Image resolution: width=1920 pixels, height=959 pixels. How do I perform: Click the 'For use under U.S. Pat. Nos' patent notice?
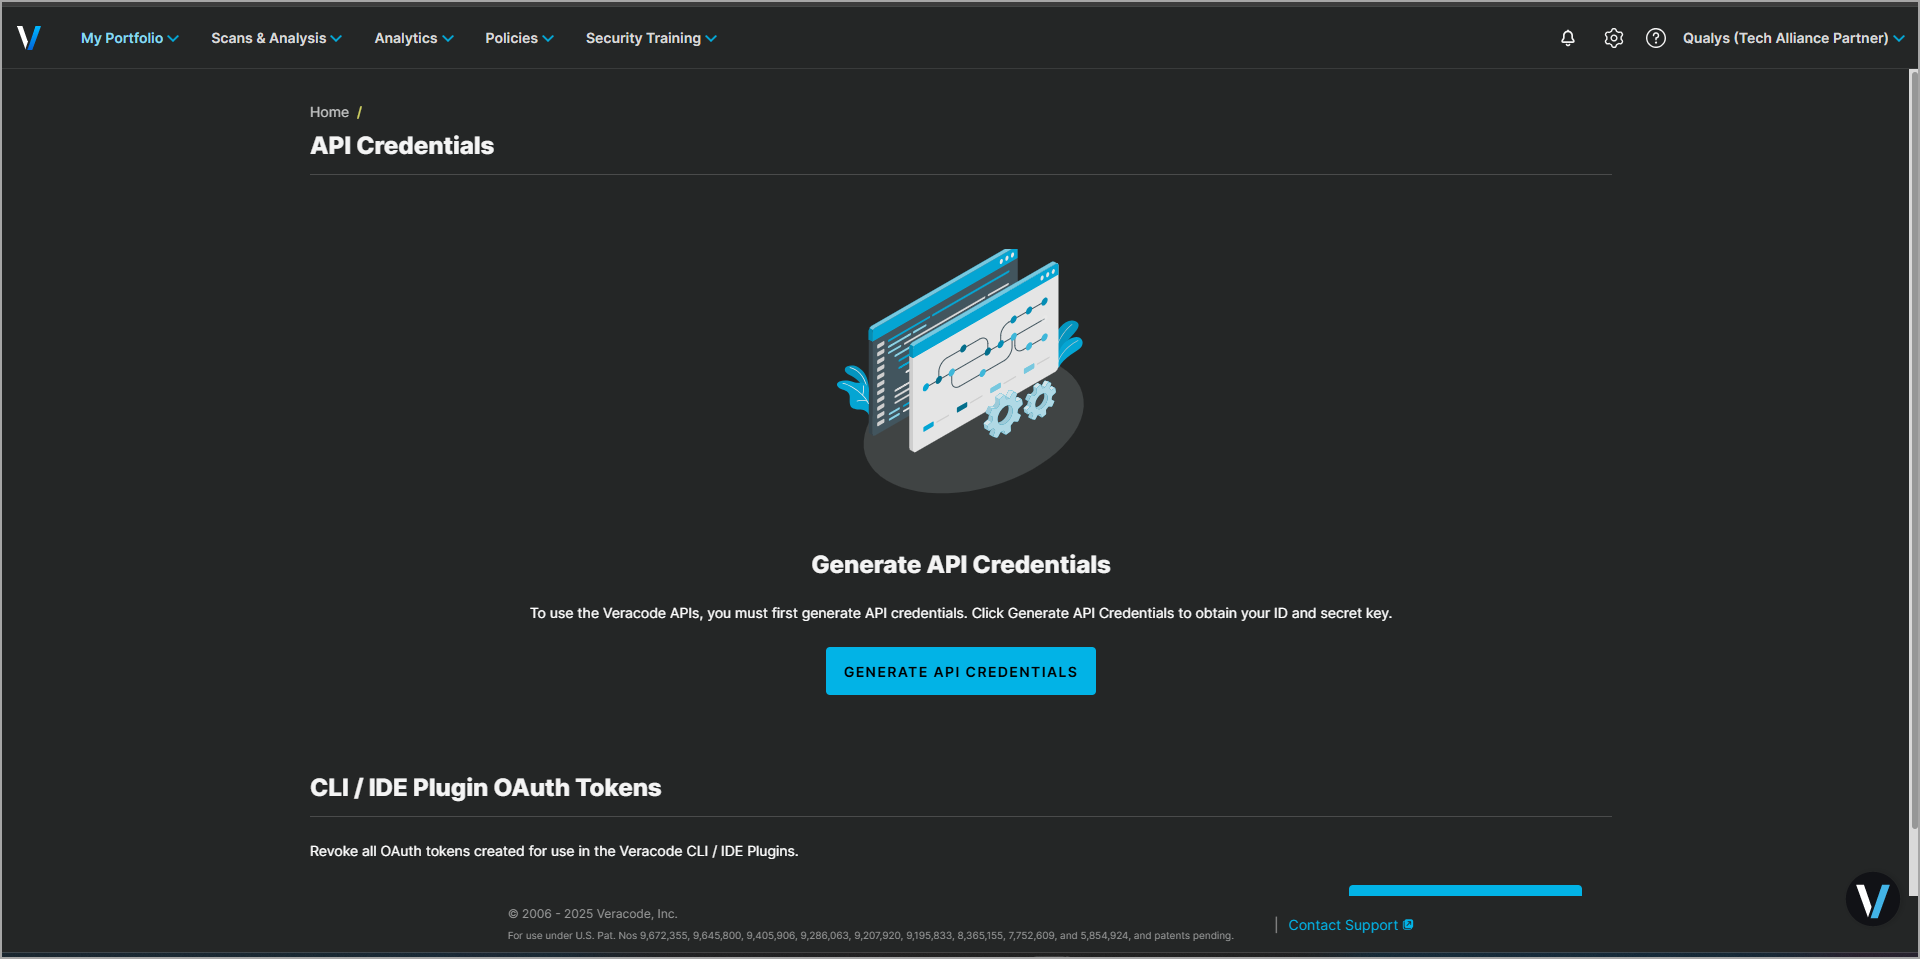click(870, 936)
